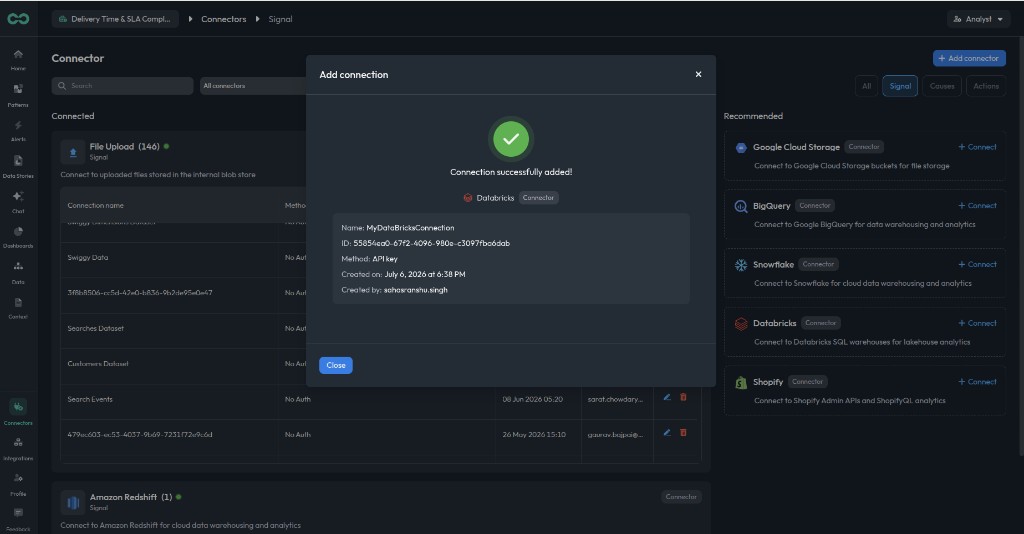Image resolution: width=1024 pixels, height=534 pixels.
Task: Connect Shopify connector
Action: 977,382
